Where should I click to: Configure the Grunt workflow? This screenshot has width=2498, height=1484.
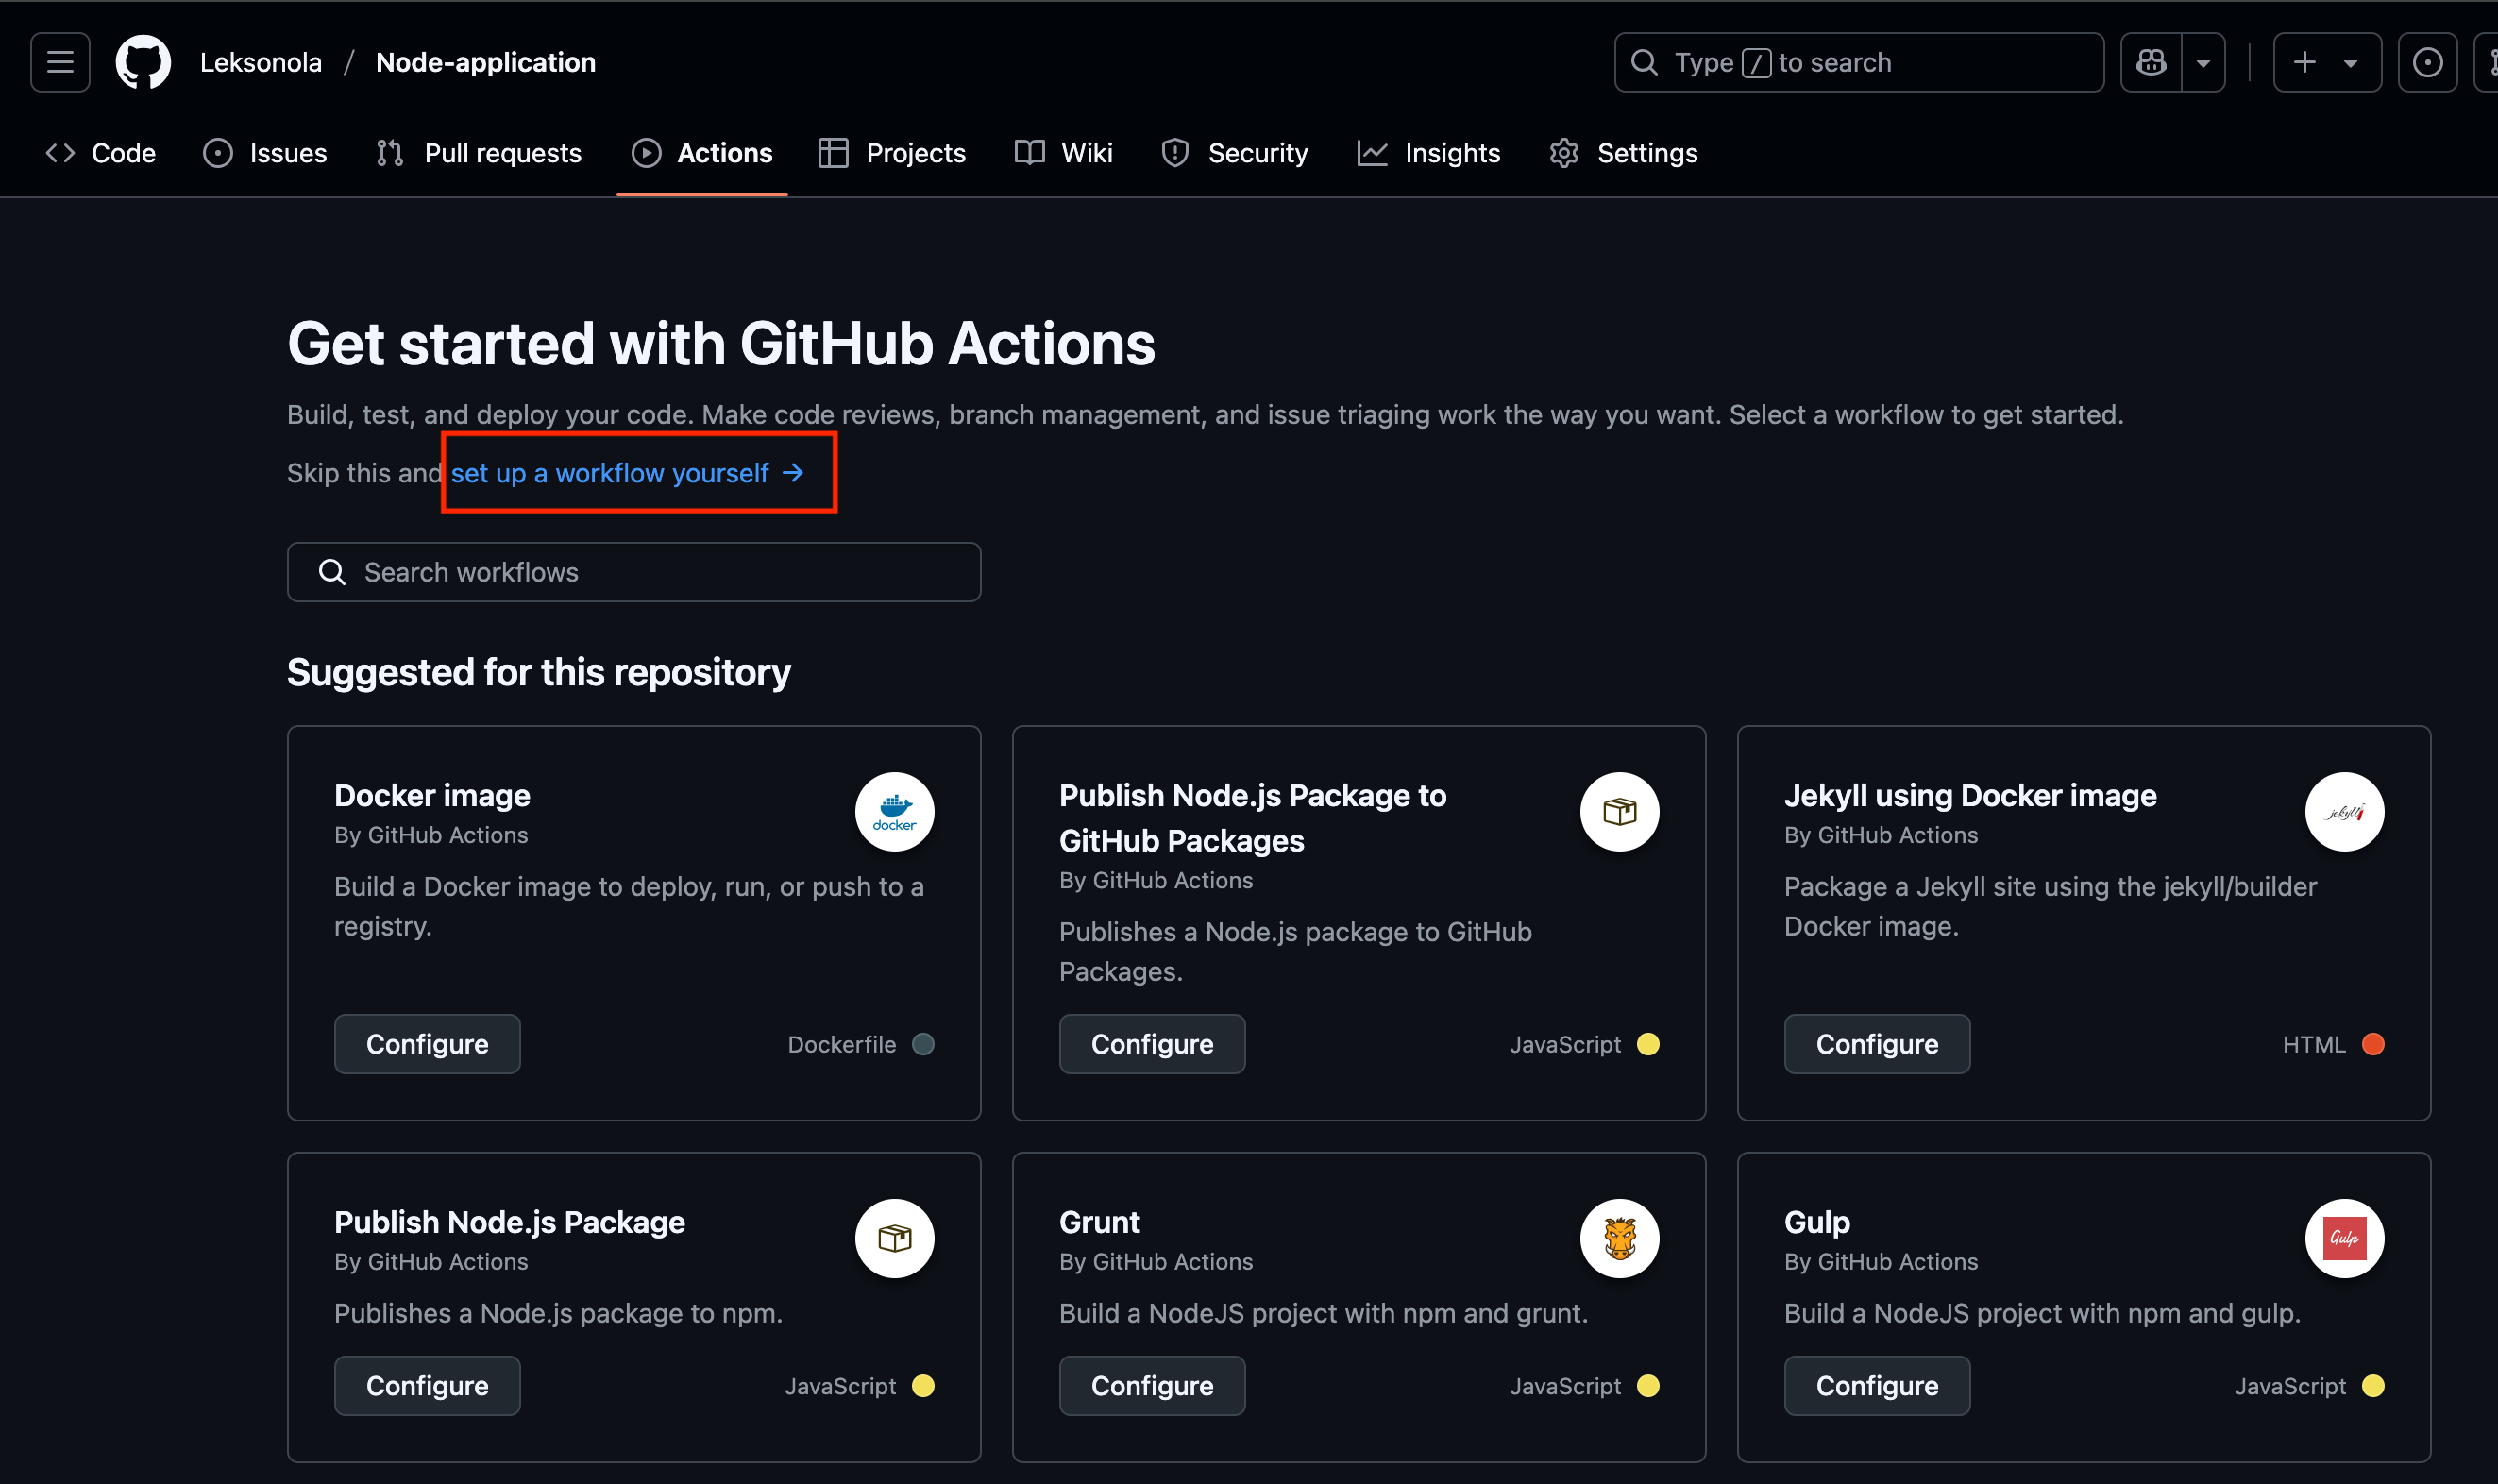click(1152, 1386)
